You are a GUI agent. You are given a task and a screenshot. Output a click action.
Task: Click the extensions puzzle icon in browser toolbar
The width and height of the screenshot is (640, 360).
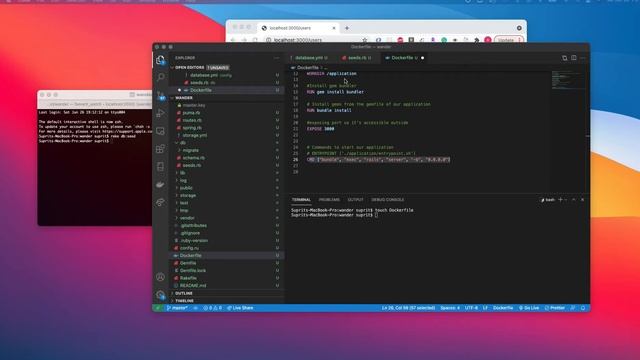click(x=476, y=40)
